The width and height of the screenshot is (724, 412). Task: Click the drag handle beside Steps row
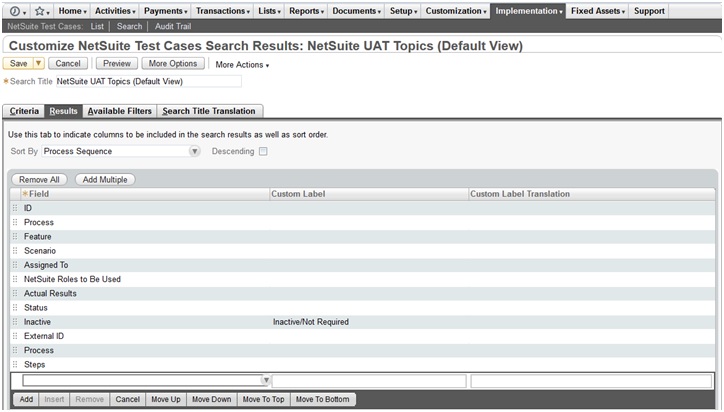14,365
